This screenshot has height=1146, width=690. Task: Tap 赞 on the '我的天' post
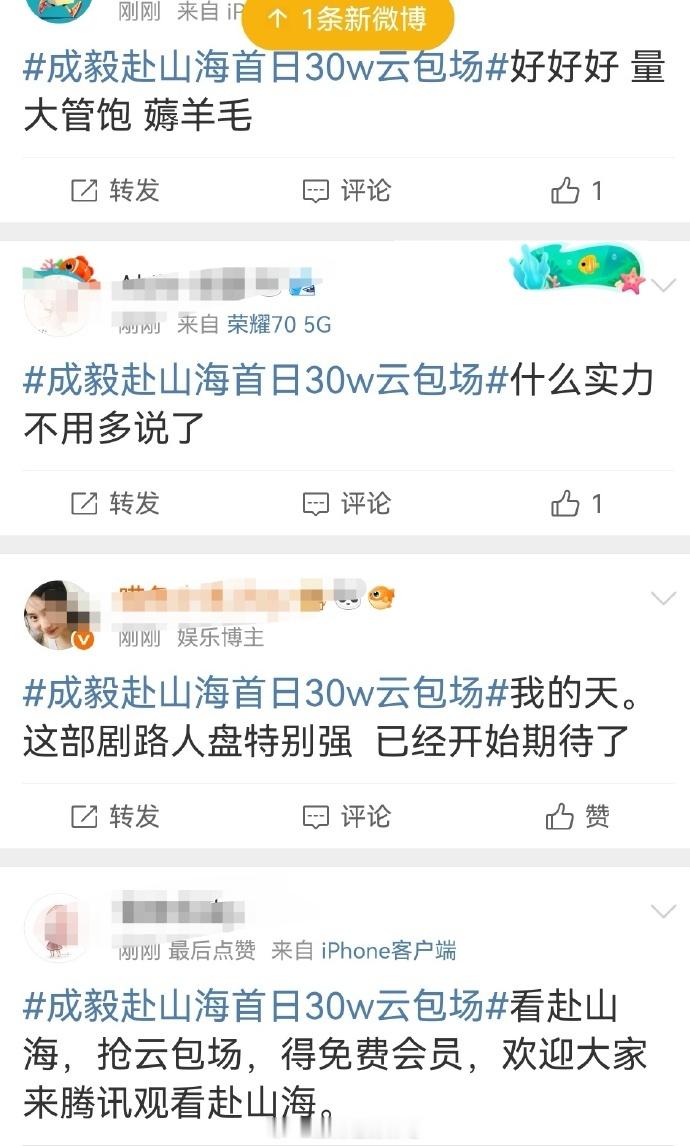pyautogui.click(x=577, y=816)
